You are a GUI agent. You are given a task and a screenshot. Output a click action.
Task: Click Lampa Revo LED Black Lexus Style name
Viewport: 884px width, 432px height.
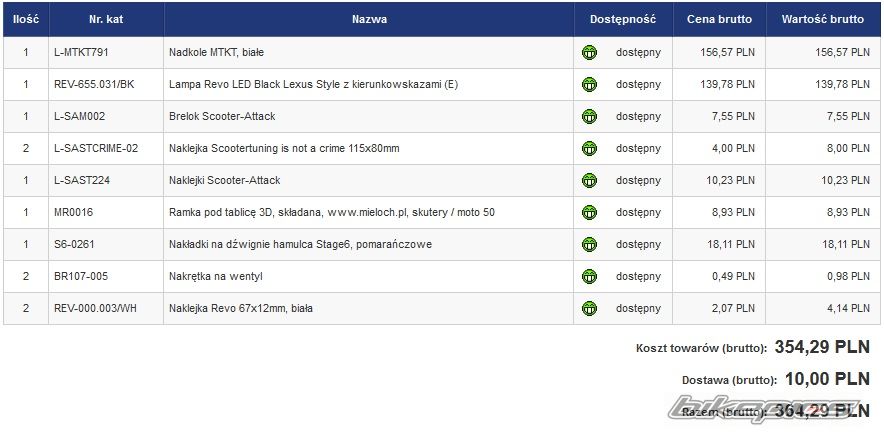click(x=313, y=85)
